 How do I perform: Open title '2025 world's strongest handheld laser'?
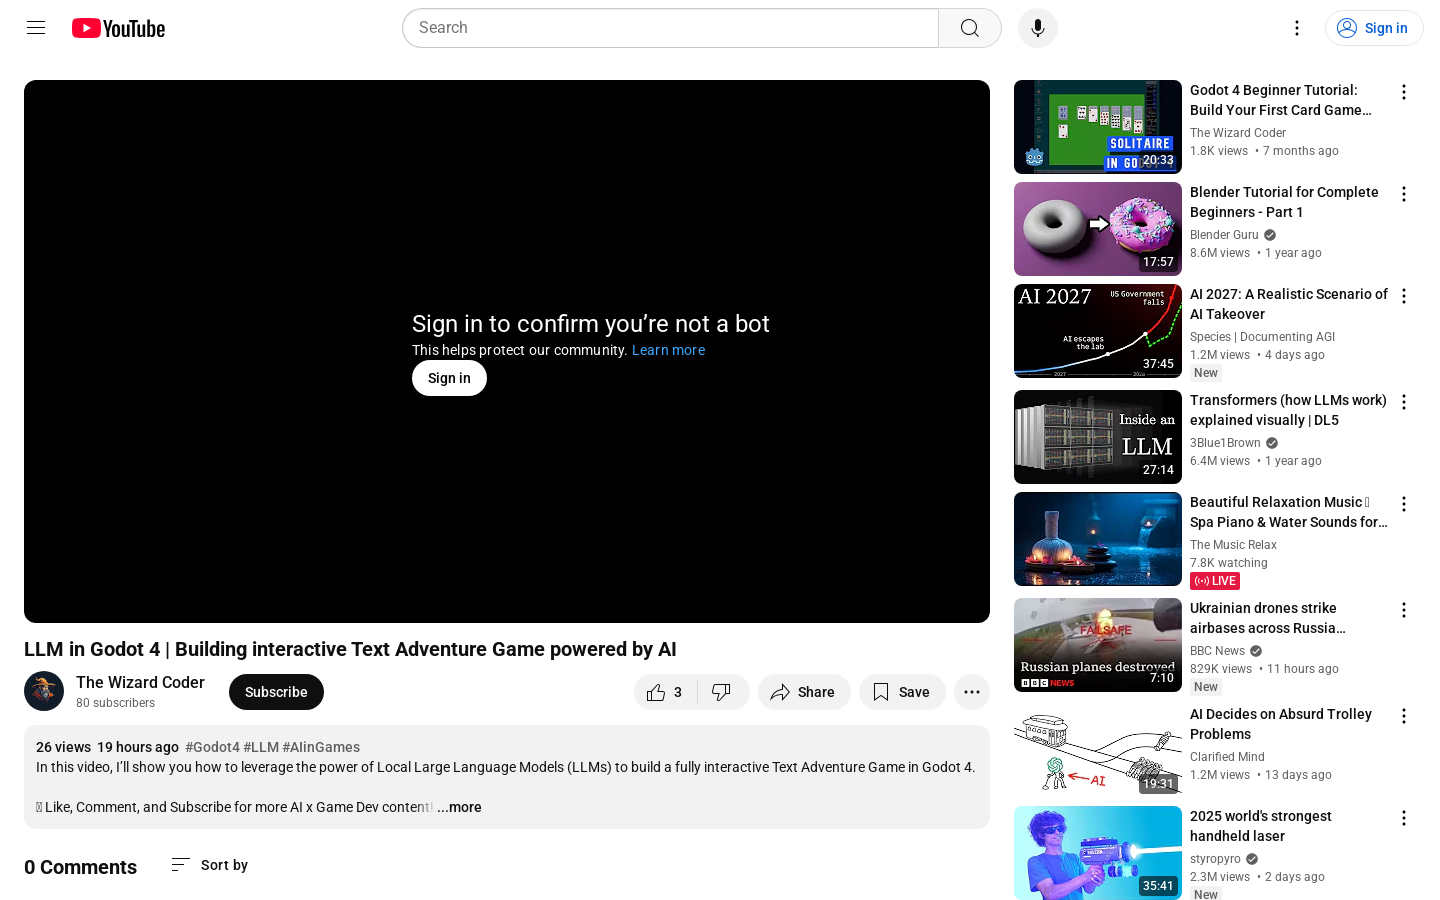[1261, 826]
